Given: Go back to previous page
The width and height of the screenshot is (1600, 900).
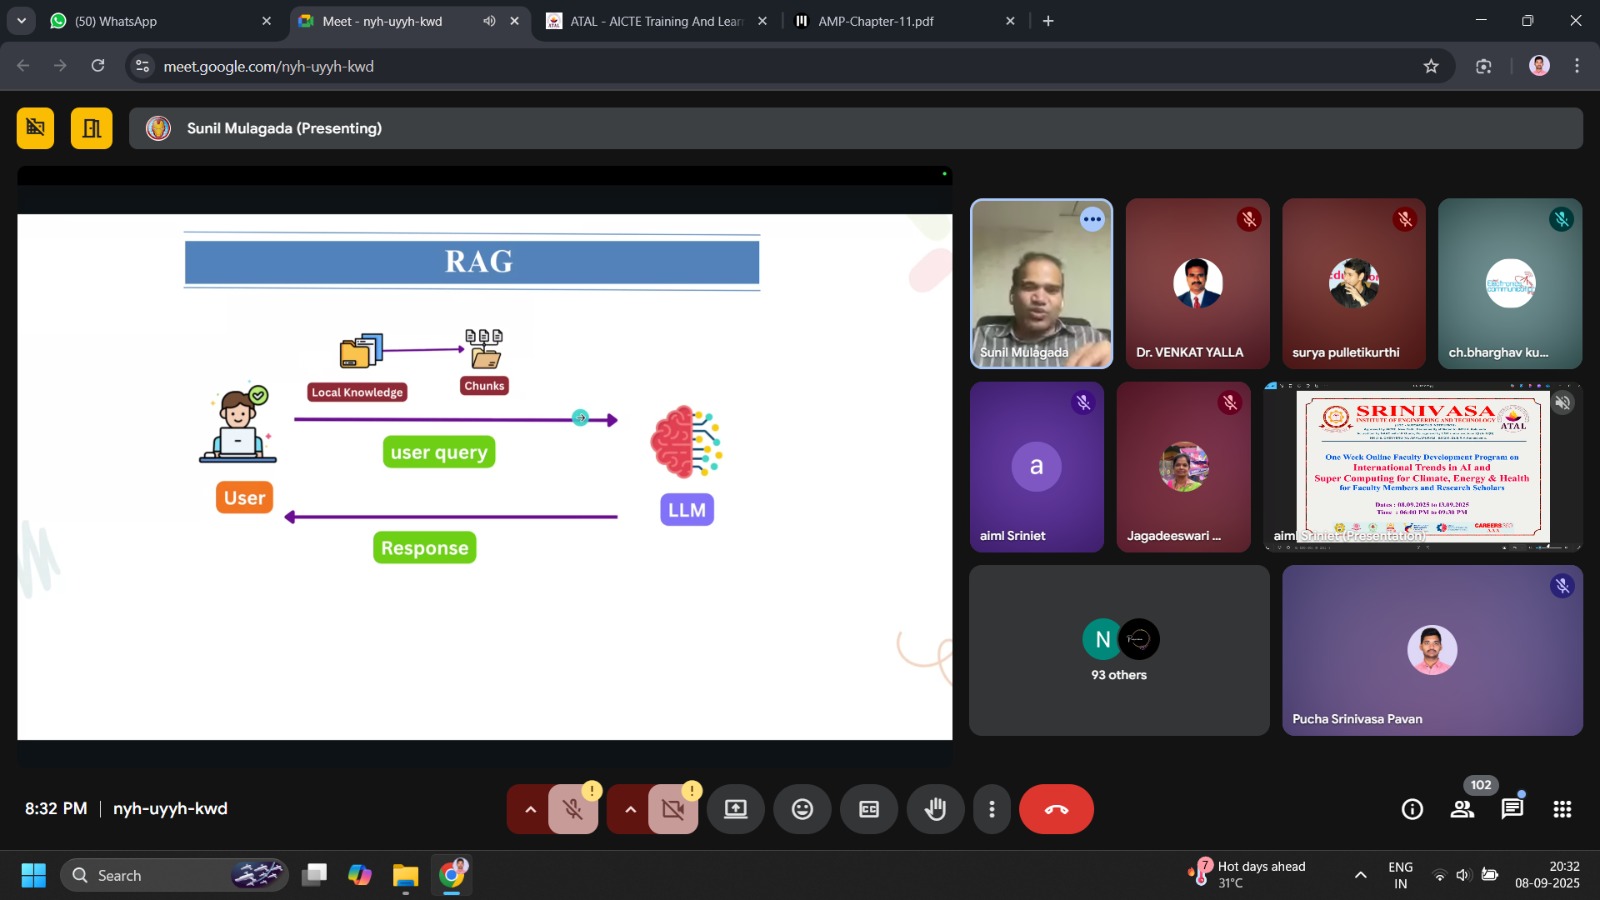Looking at the screenshot, I should [23, 66].
